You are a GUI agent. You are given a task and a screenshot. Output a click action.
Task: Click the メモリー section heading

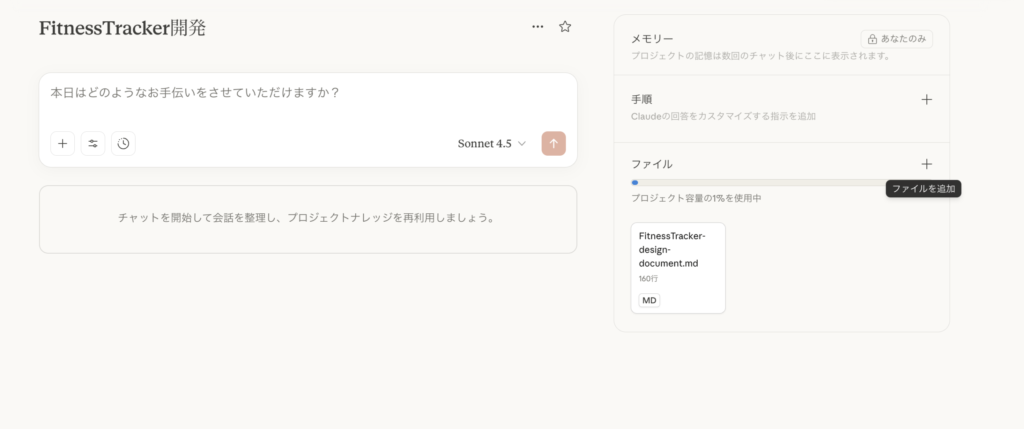coord(652,40)
